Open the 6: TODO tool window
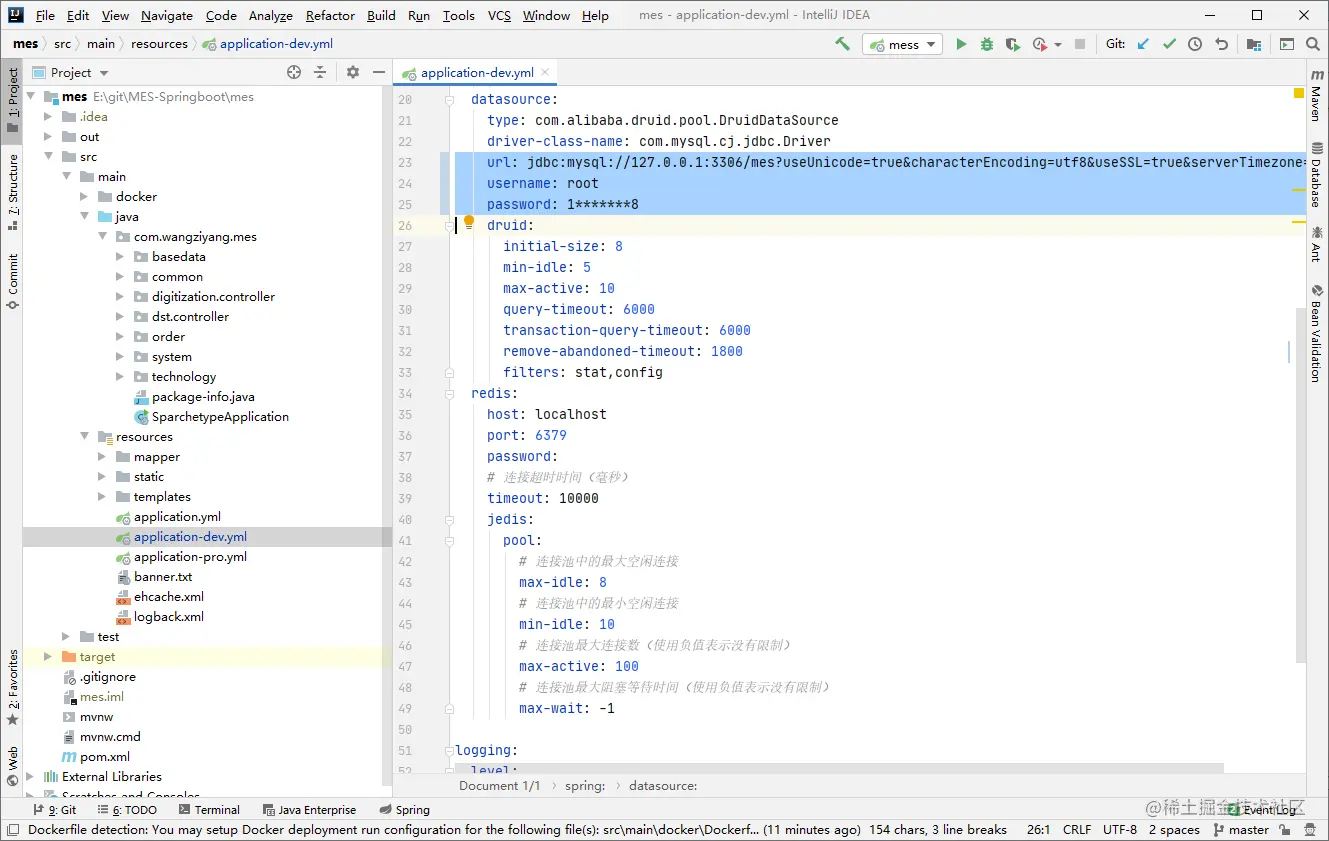This screenshot has height=841, width=1329. (x=126, y=810)
